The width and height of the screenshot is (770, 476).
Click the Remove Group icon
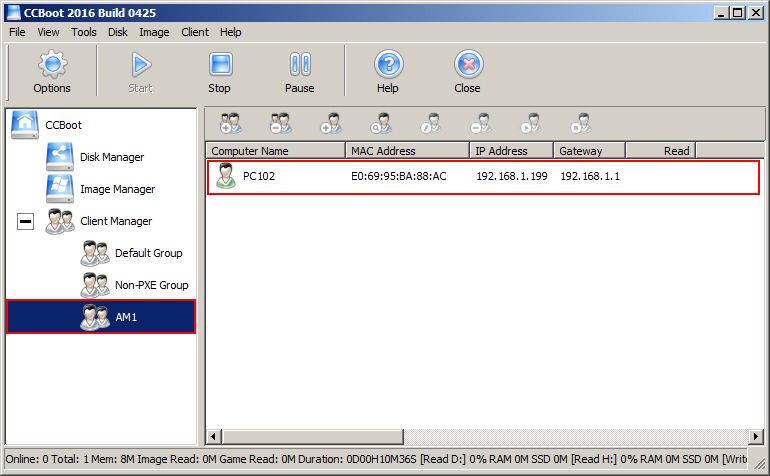click(281, 123)
